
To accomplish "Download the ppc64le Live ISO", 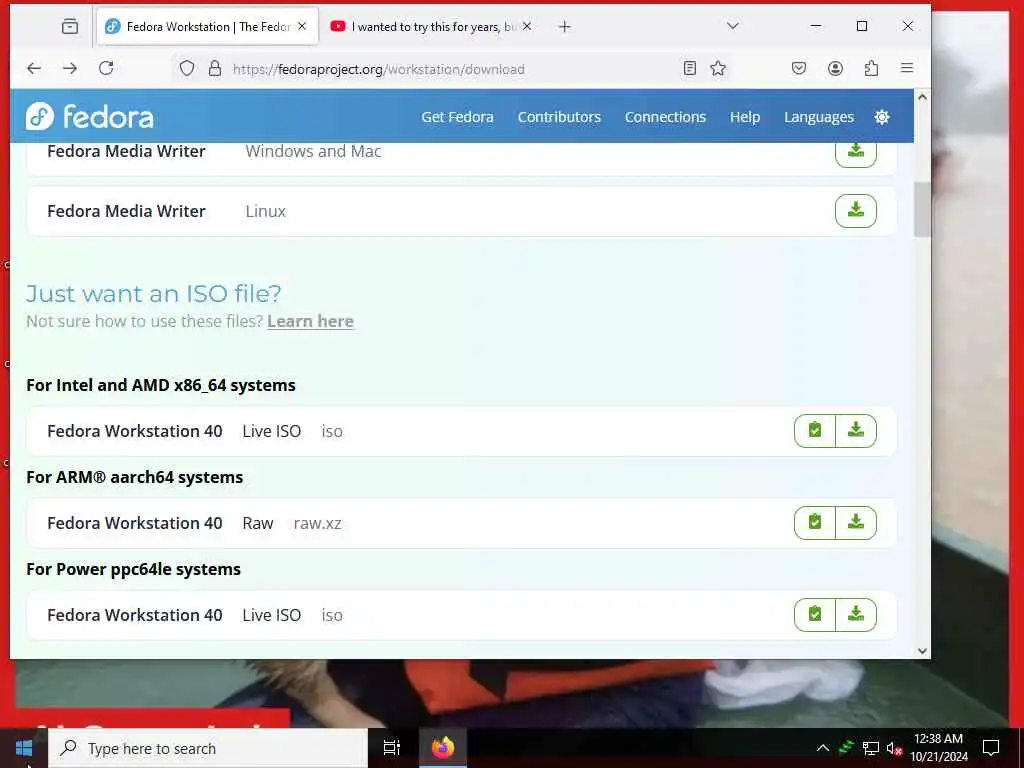I will [x=856, y=615].
